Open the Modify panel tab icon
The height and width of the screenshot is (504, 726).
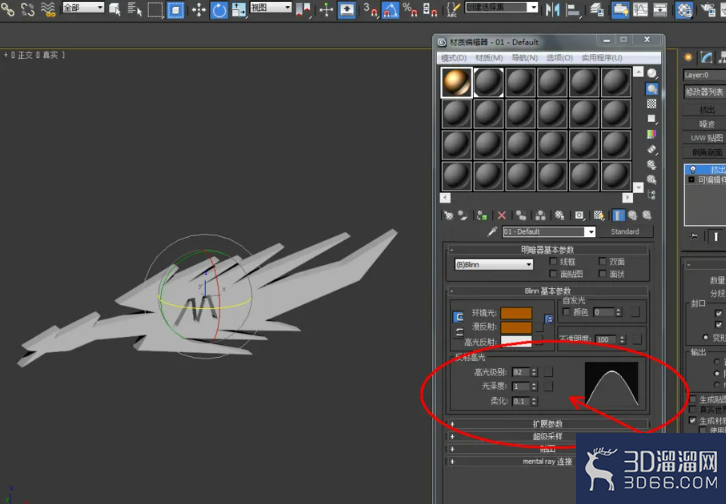click(x=706, y=57)
